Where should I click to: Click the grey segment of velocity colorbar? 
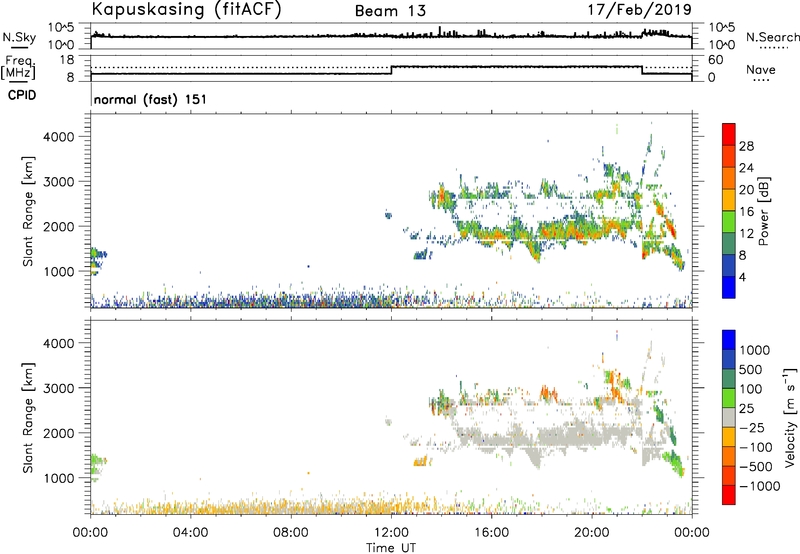[x=729, y=418]
